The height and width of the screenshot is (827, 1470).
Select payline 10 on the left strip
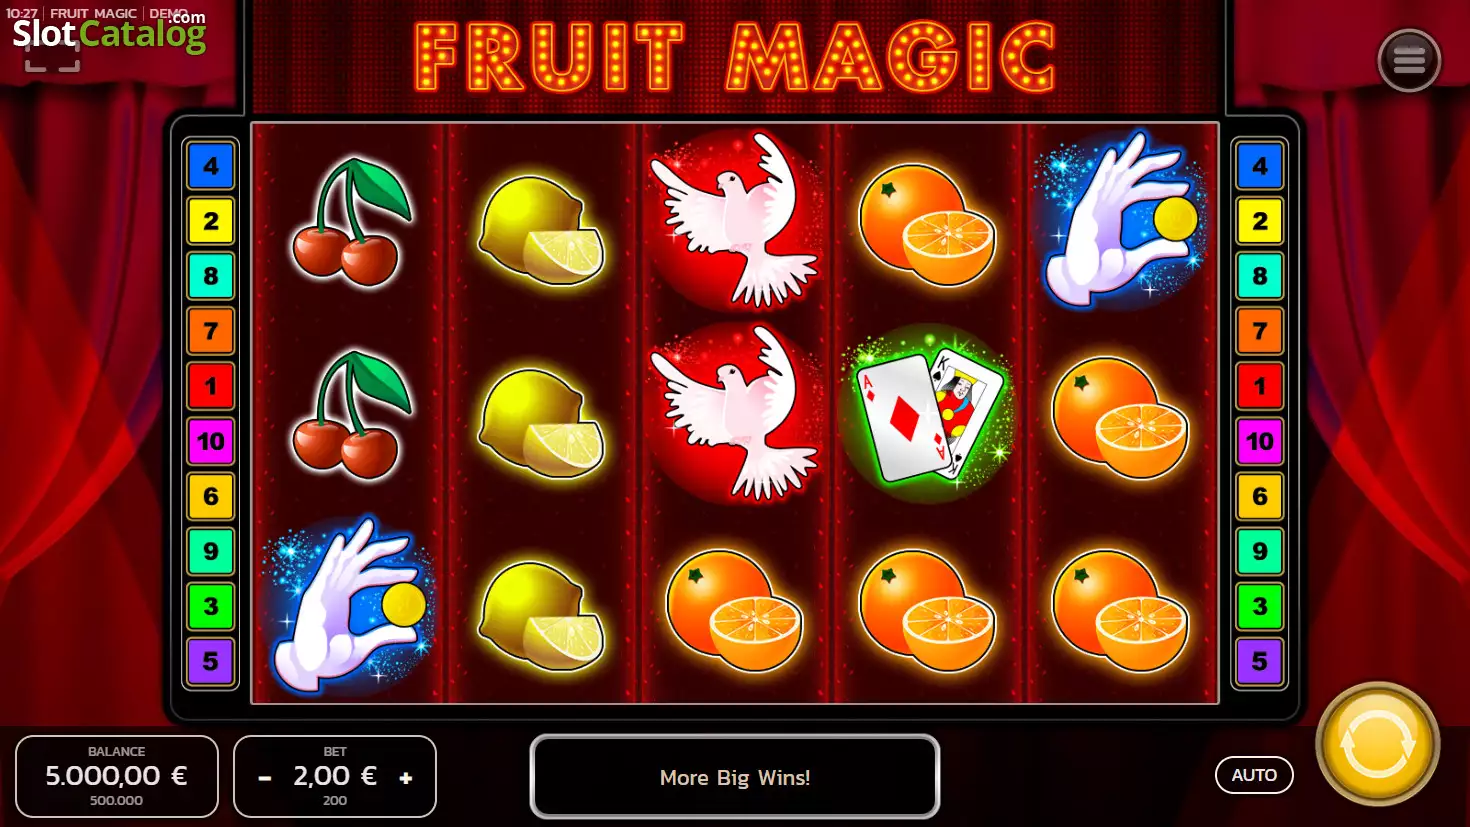(x=210, y=441)
